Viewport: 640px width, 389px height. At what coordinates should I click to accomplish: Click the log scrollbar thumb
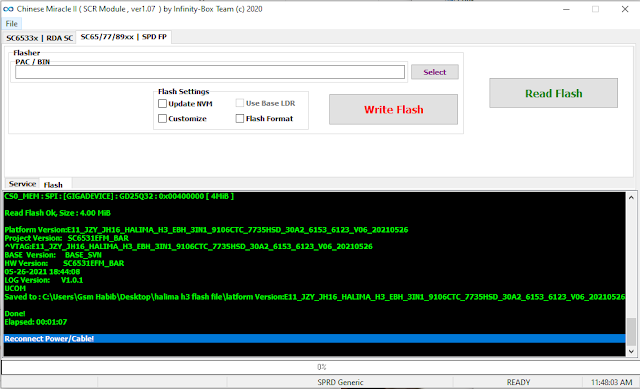631,331
